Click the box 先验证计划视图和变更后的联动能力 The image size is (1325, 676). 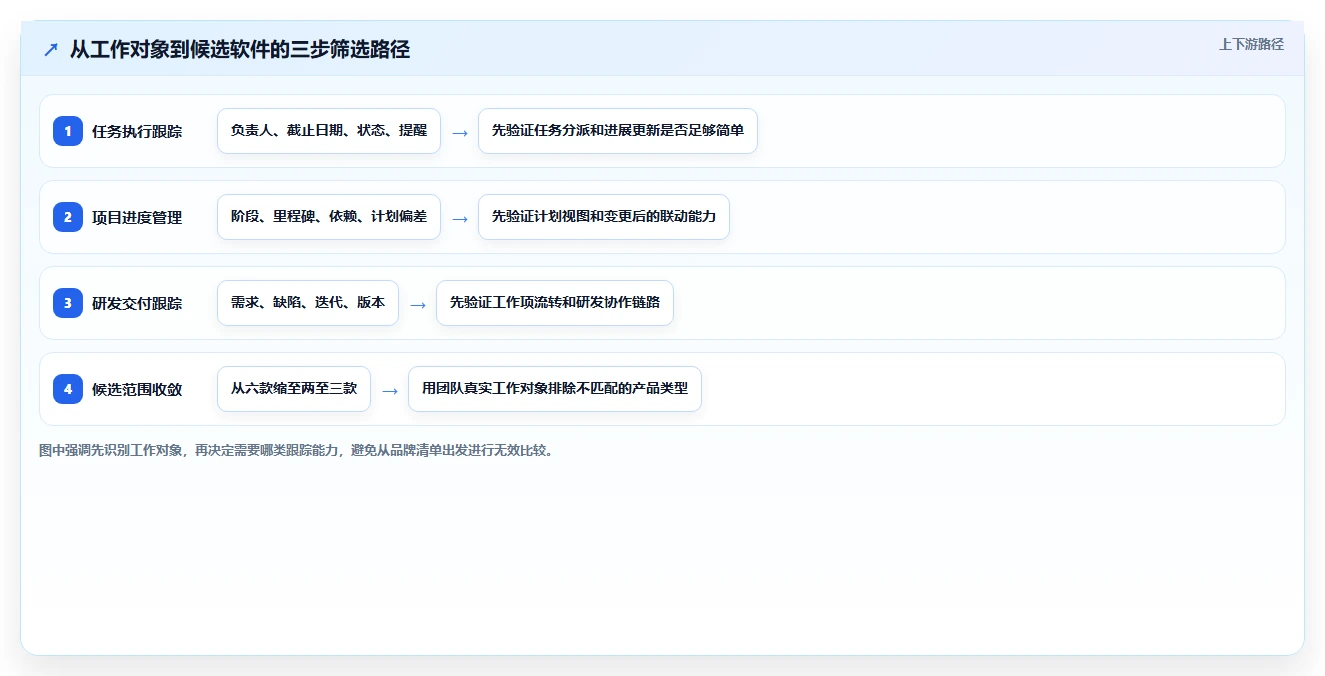(x=604, y=217)
